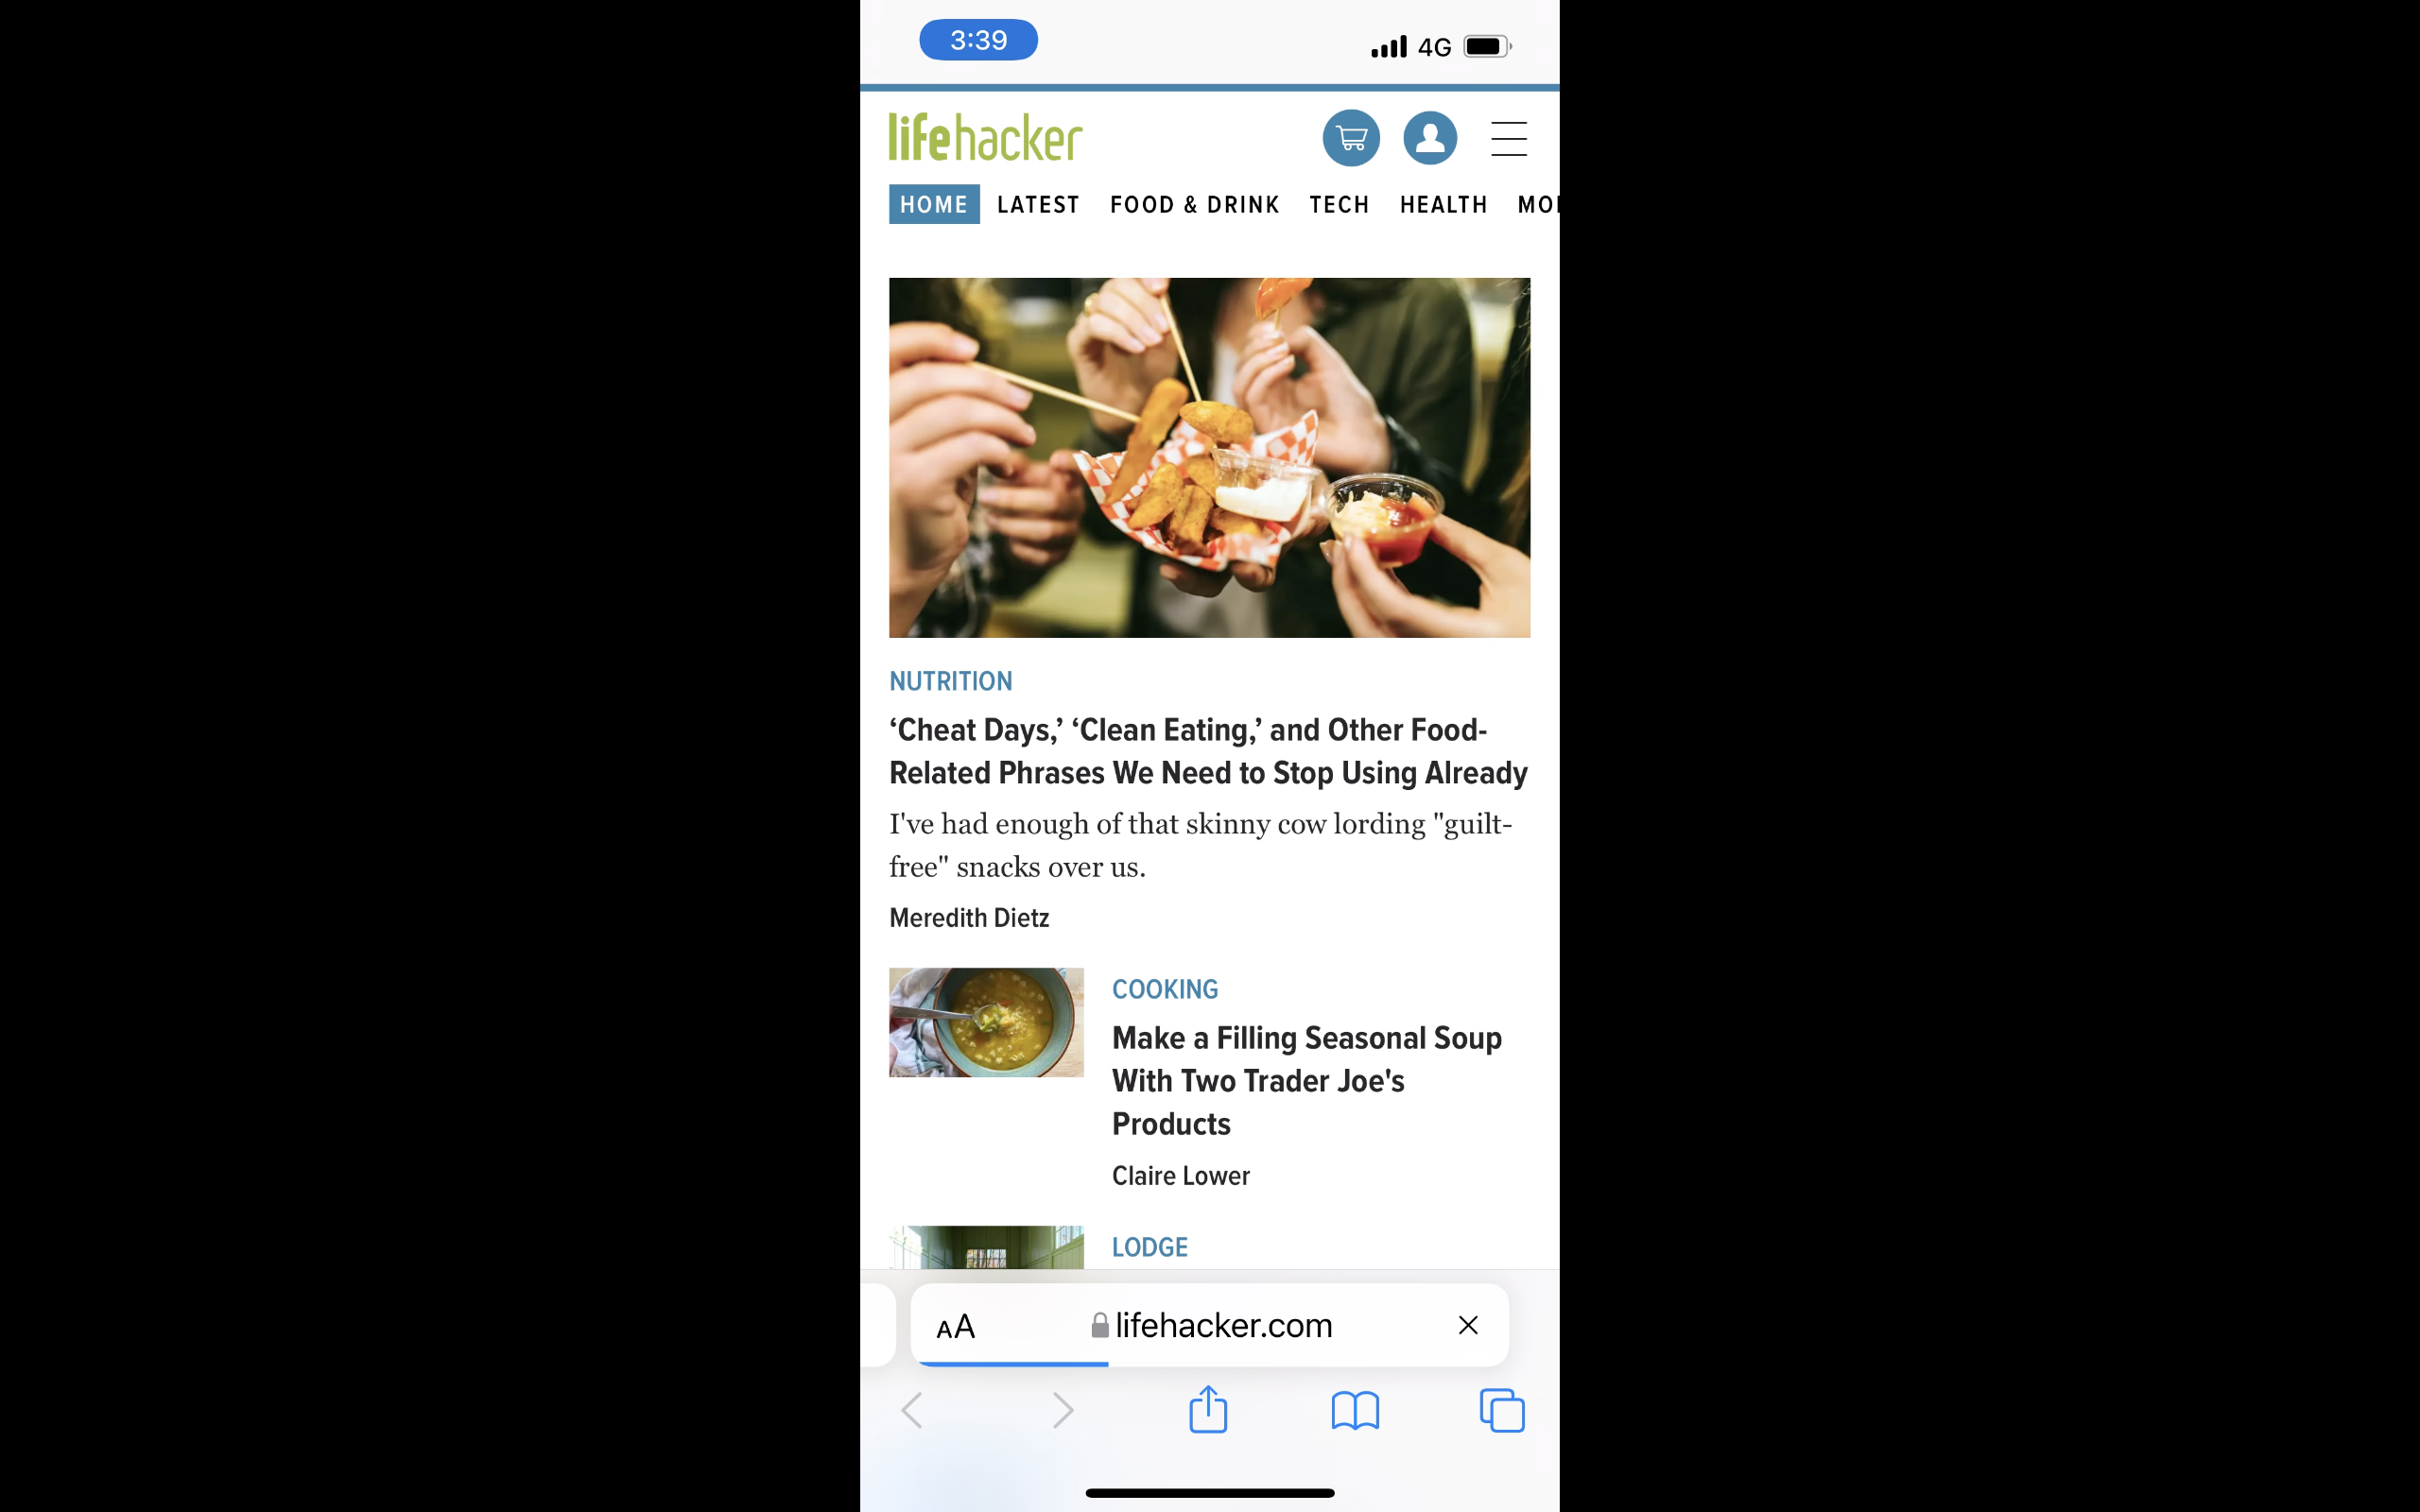The image size is (2420, 1512).
Task: Tap the soup article thumbnail image
Action: pos(984,1022)
